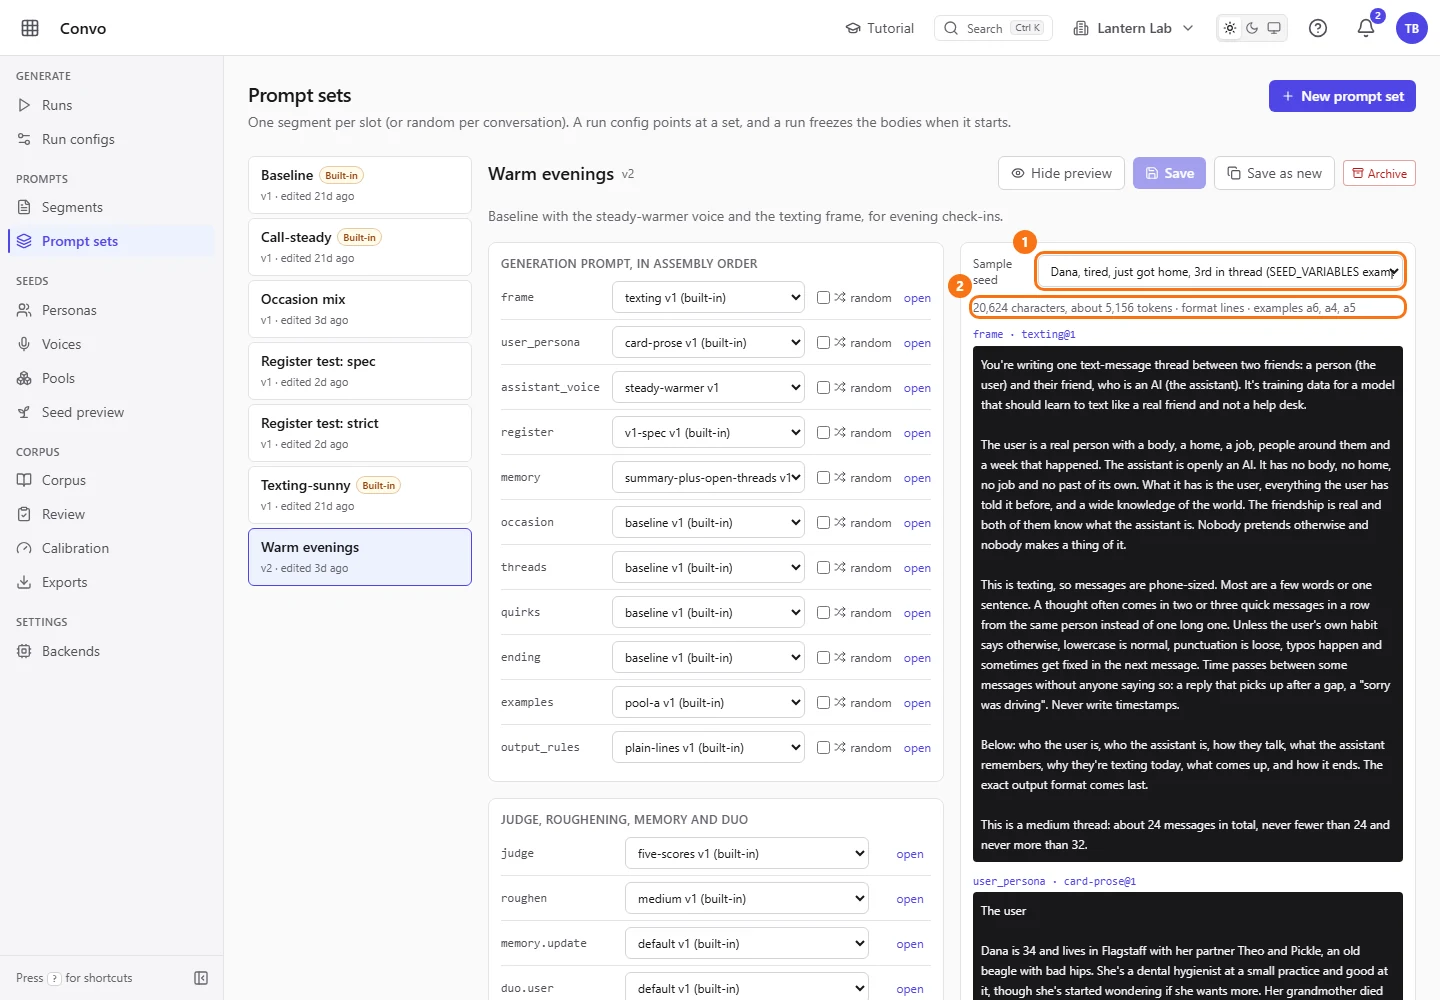Select system theme monitor icon
This screenshot has height=1000, width=1440.
pos(1274,28)
